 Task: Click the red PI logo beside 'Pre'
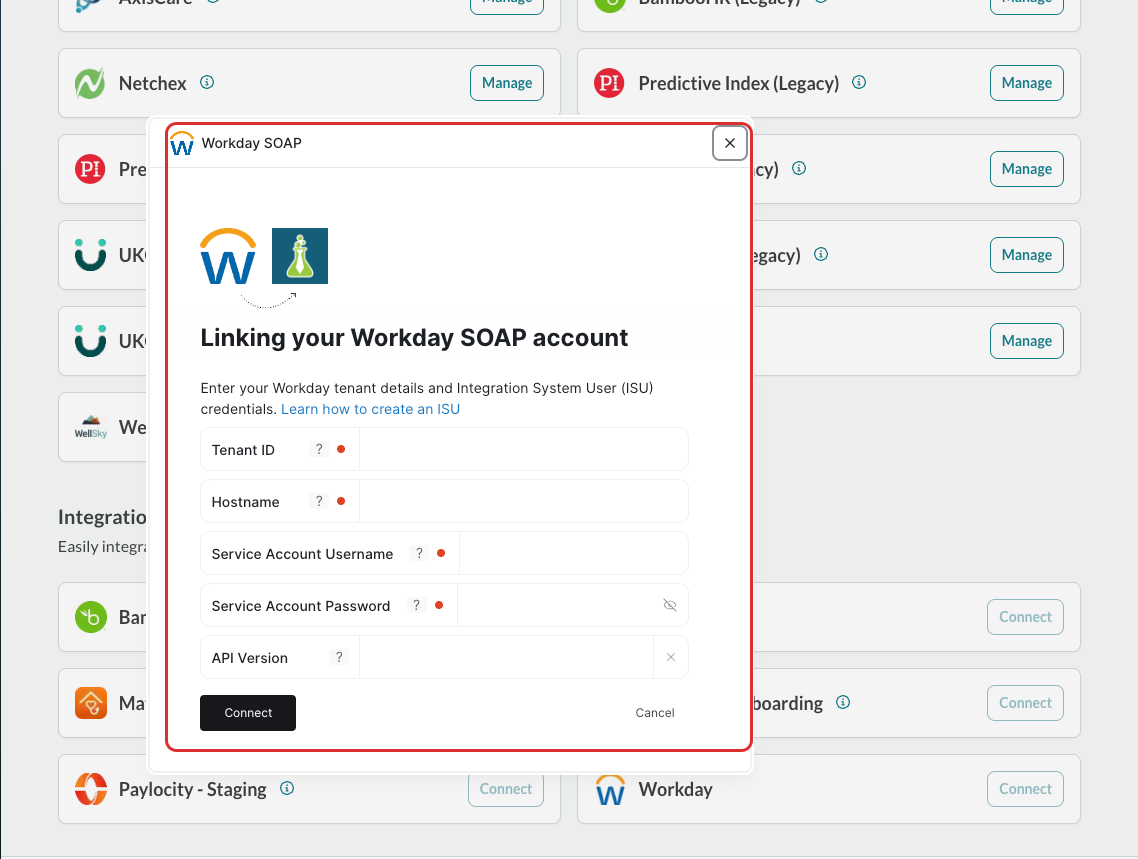[90, 169]
